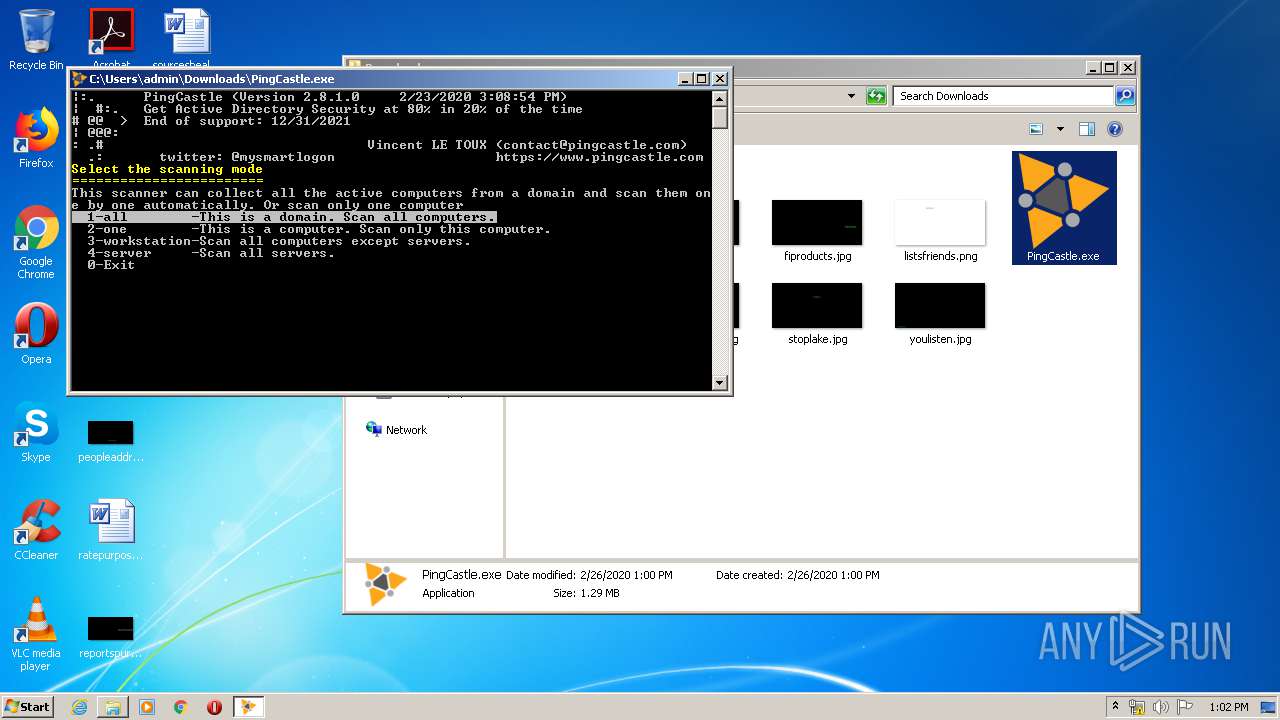Open Windows Media Player from the taskbar
The image size is (1280, 720).
(x=147, y=707)
